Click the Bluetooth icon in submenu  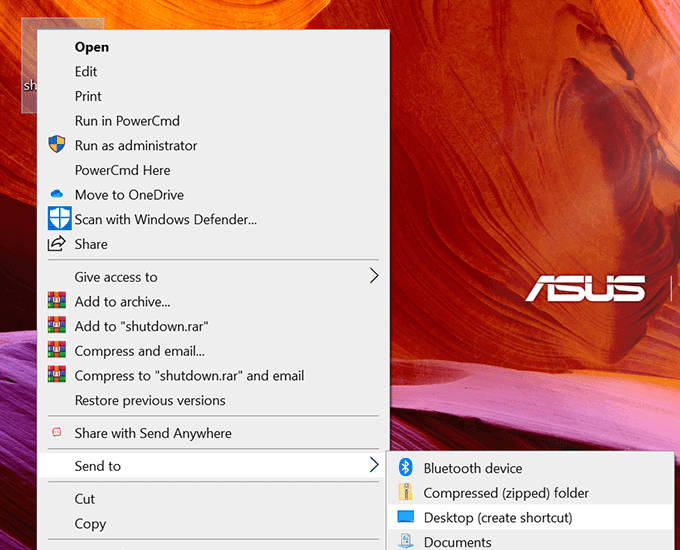[x=405, y=467]
